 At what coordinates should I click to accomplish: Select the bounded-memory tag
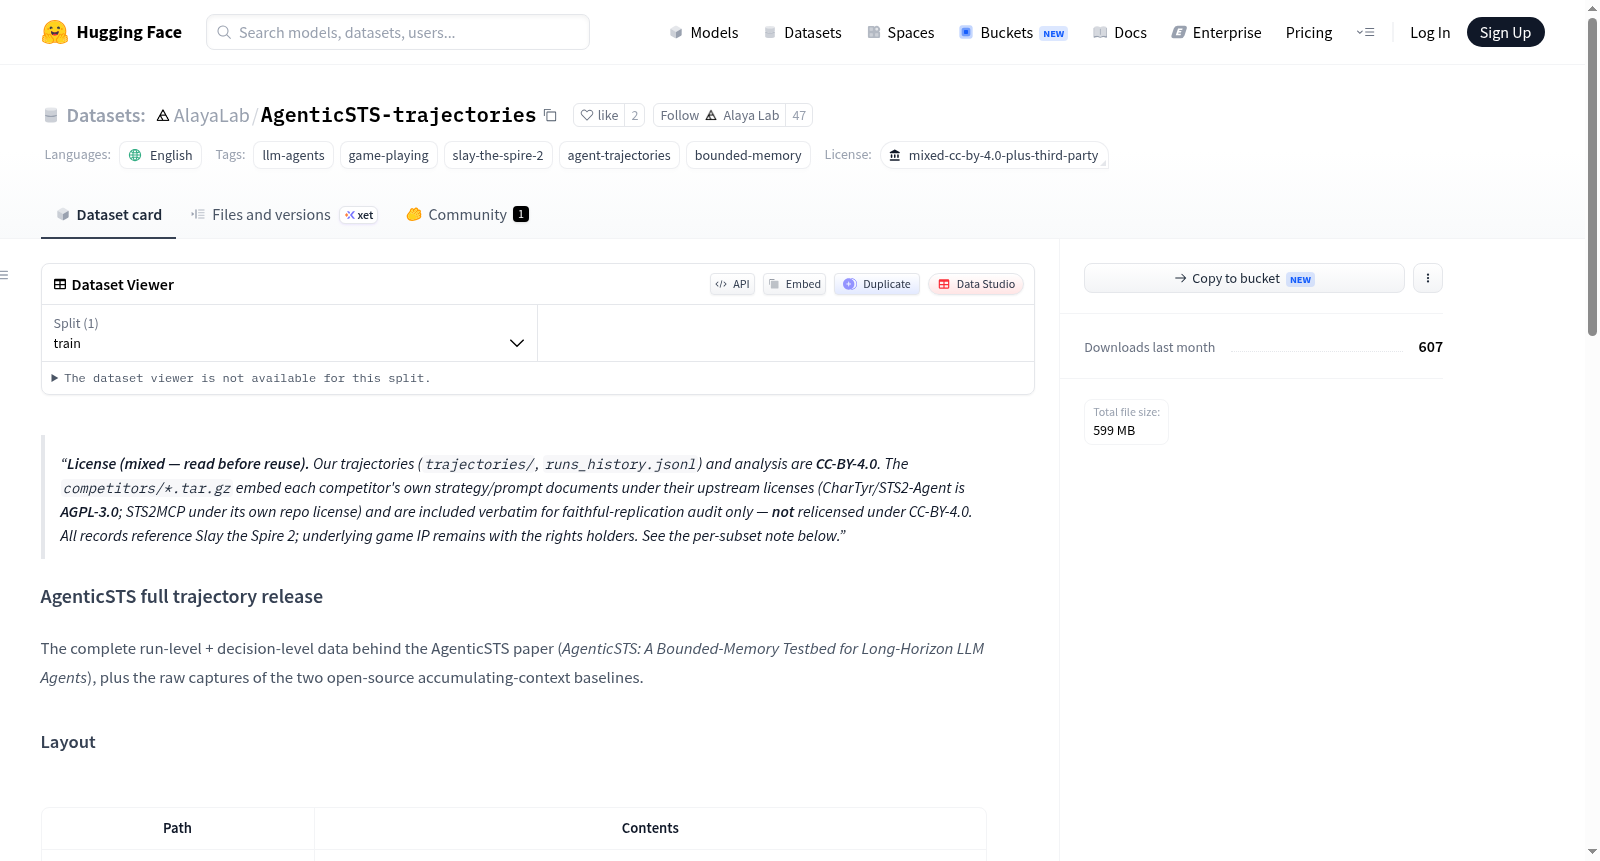(748, 155)
